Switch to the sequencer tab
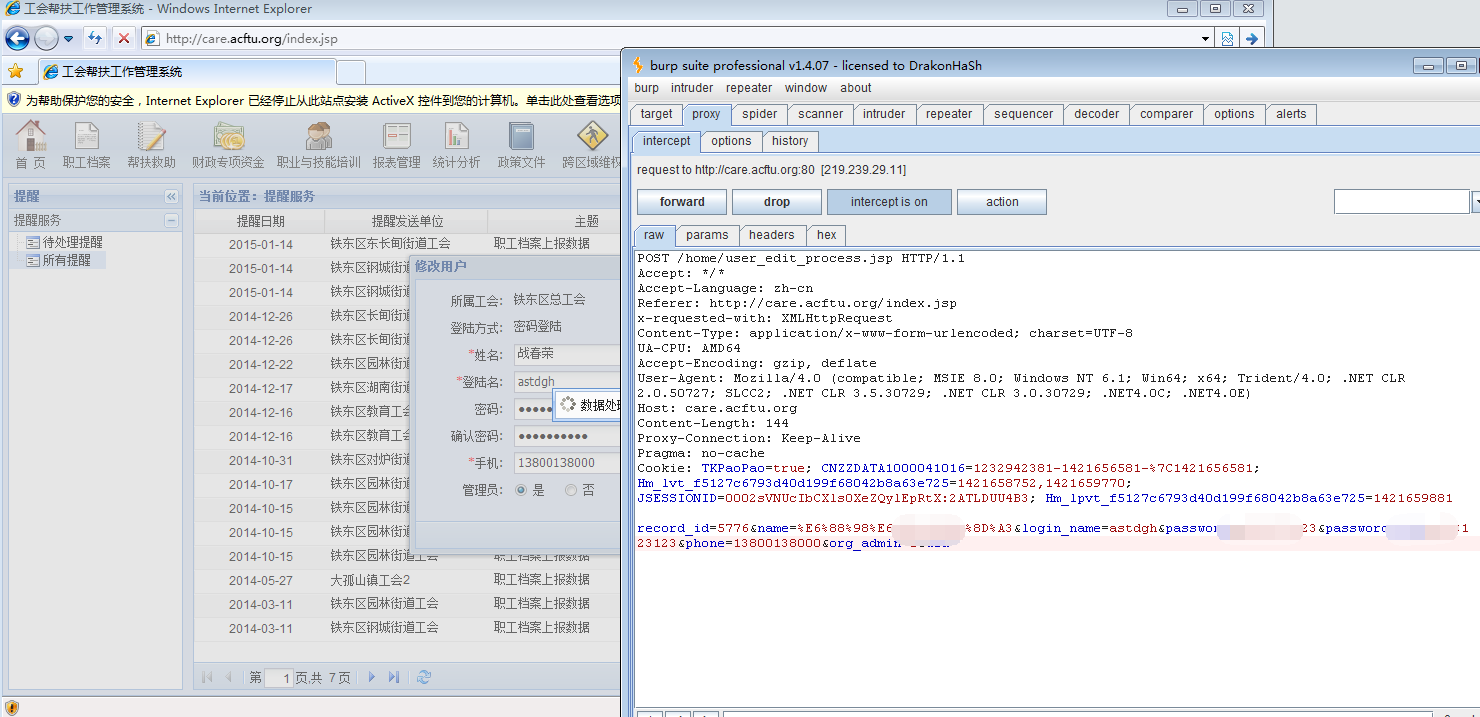 pos(1023,114)
